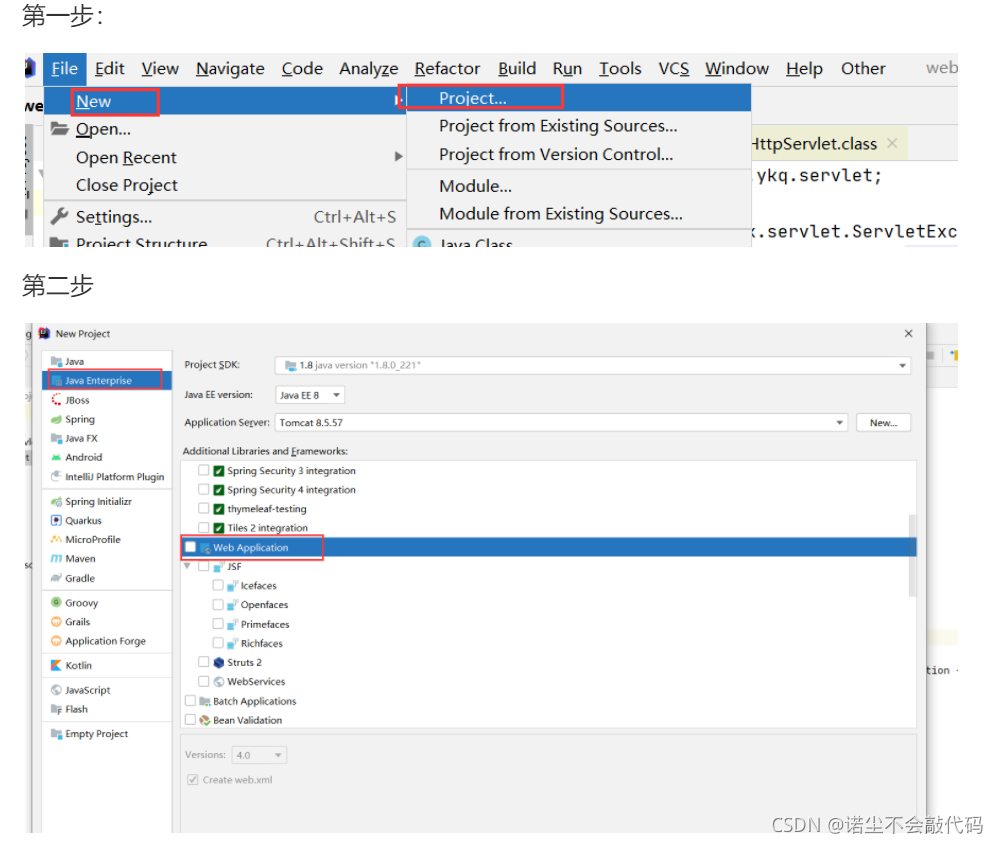Image resolution: width=998 pixels, height=843 pixels.
Task: Check thymeleaf-testing checkbox
Action: tap(204, 508)
